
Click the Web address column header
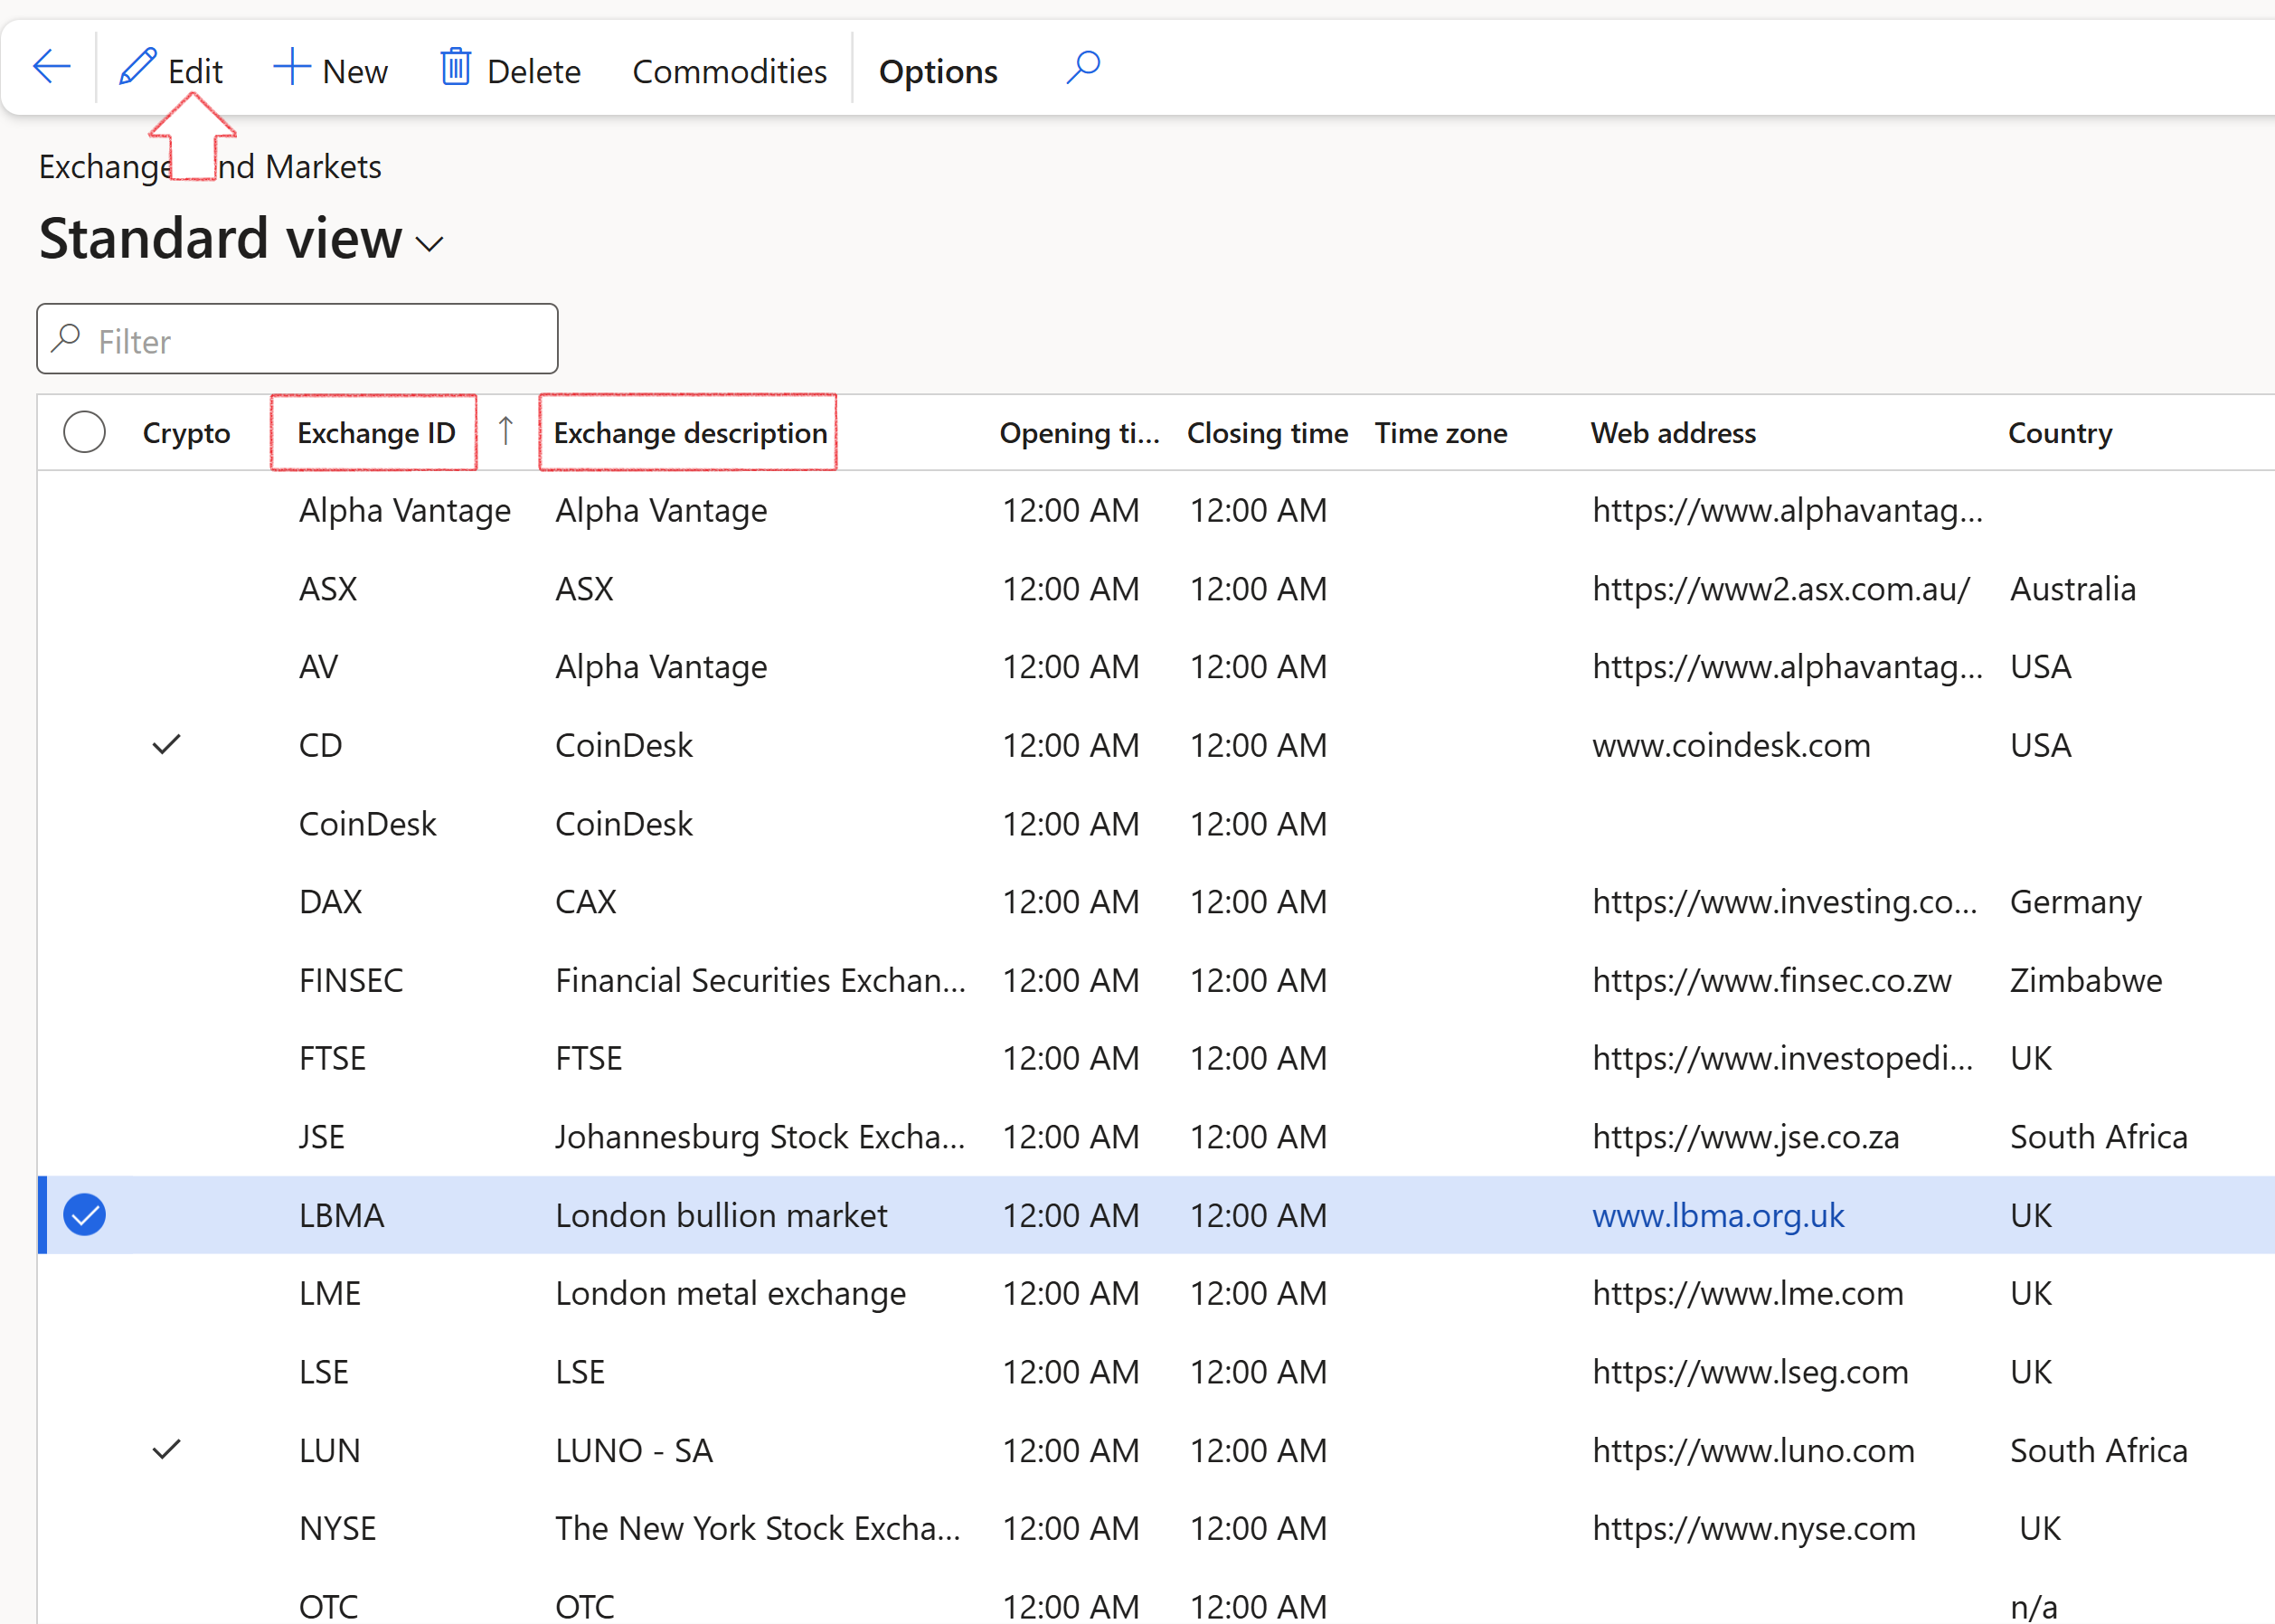(x=1672, y=433)
